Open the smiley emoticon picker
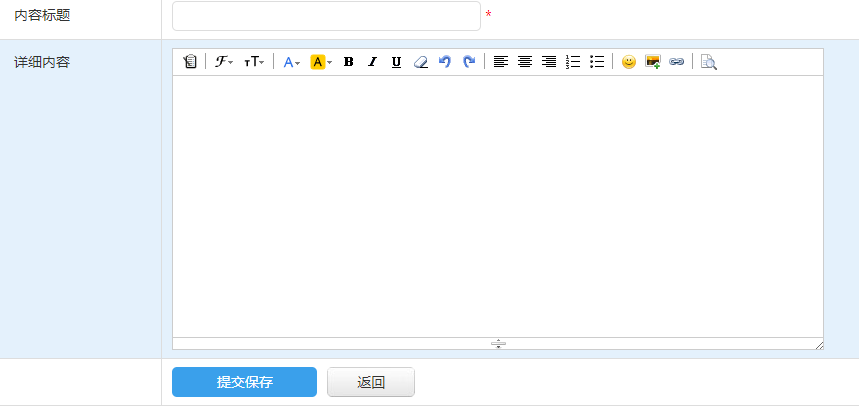The height and width of the screenshot is (417, 859). click(628, 62)
